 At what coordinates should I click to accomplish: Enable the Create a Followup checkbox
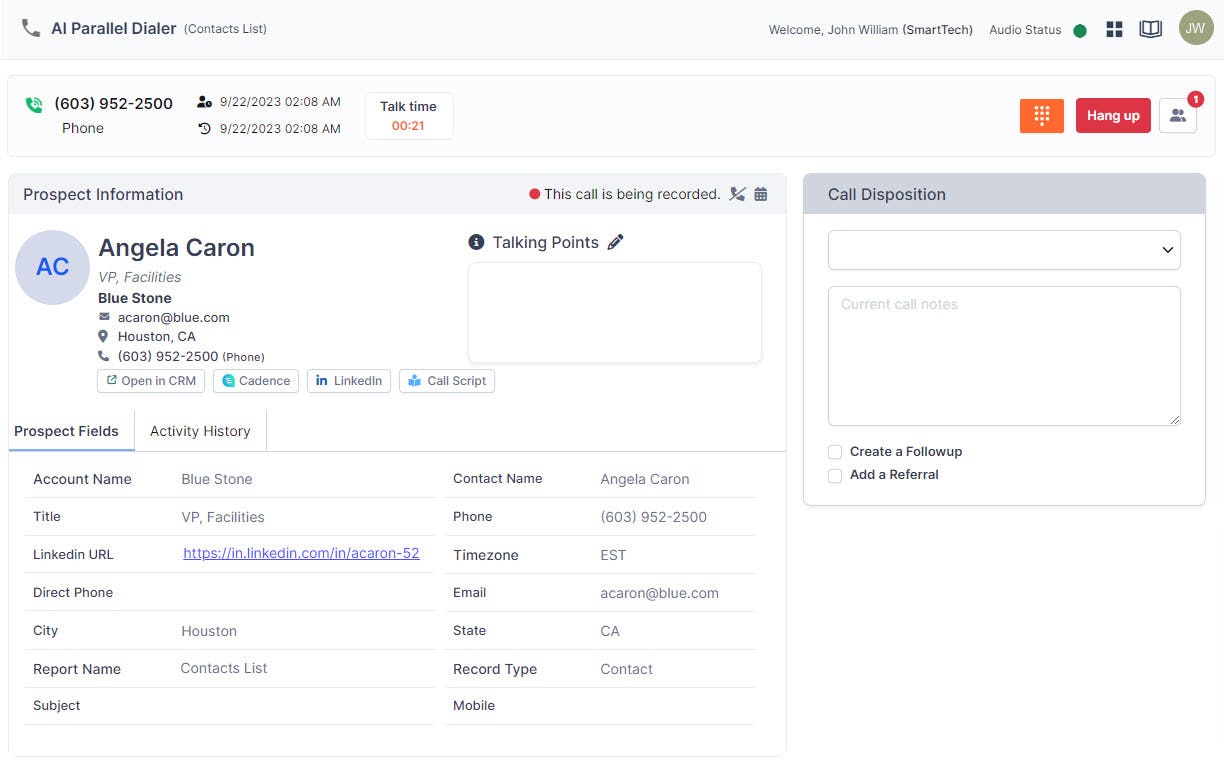(835, 452)
